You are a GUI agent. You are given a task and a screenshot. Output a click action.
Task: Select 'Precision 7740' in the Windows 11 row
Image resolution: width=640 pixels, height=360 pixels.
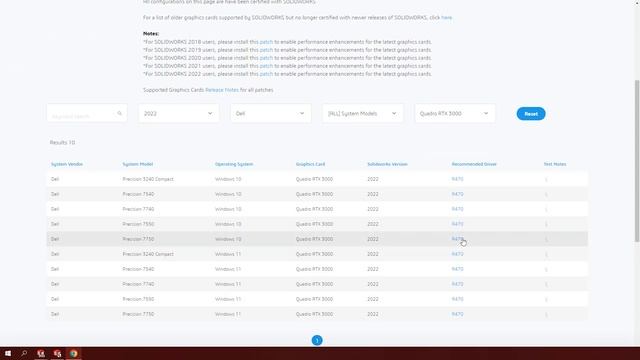(x=138, y=284)
